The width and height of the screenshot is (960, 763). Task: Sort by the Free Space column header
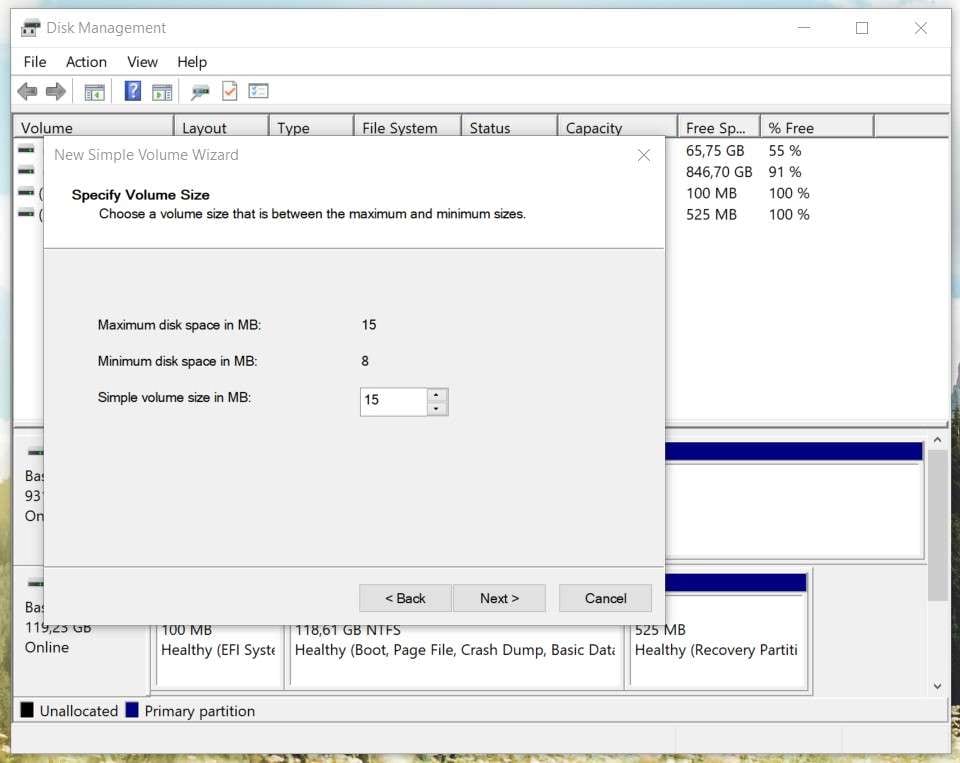pyautogui.click(x=719, y=127)
